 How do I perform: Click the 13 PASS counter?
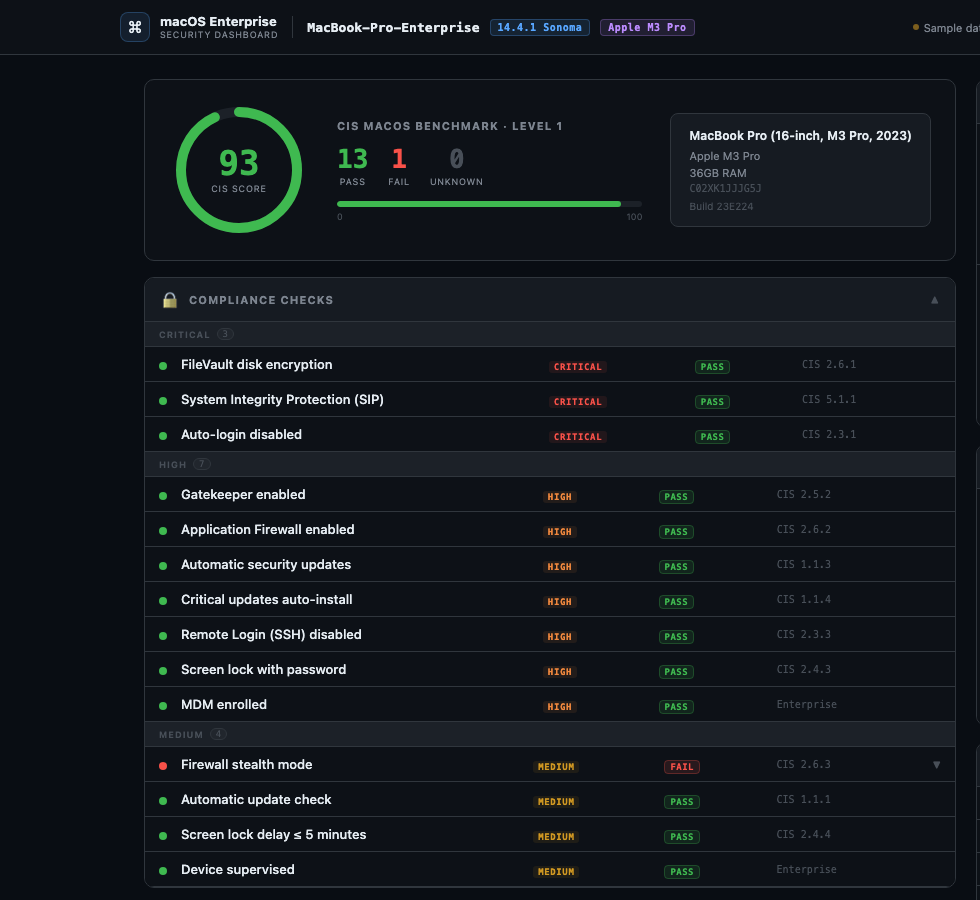352,166
